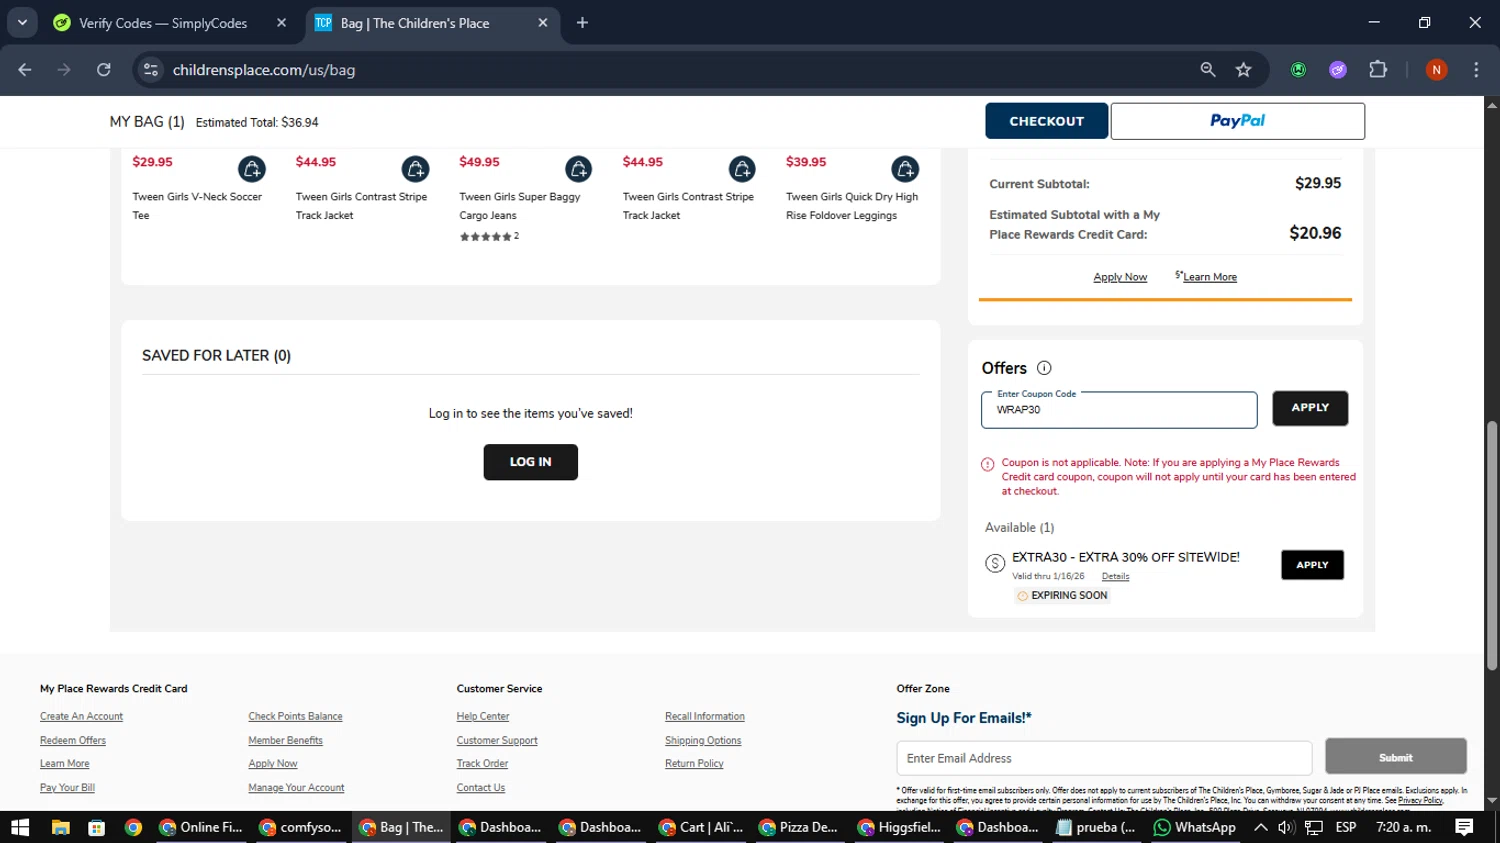Click the CHECKOUT button
Screen dimensions: 1500x843
point(1046,121)
